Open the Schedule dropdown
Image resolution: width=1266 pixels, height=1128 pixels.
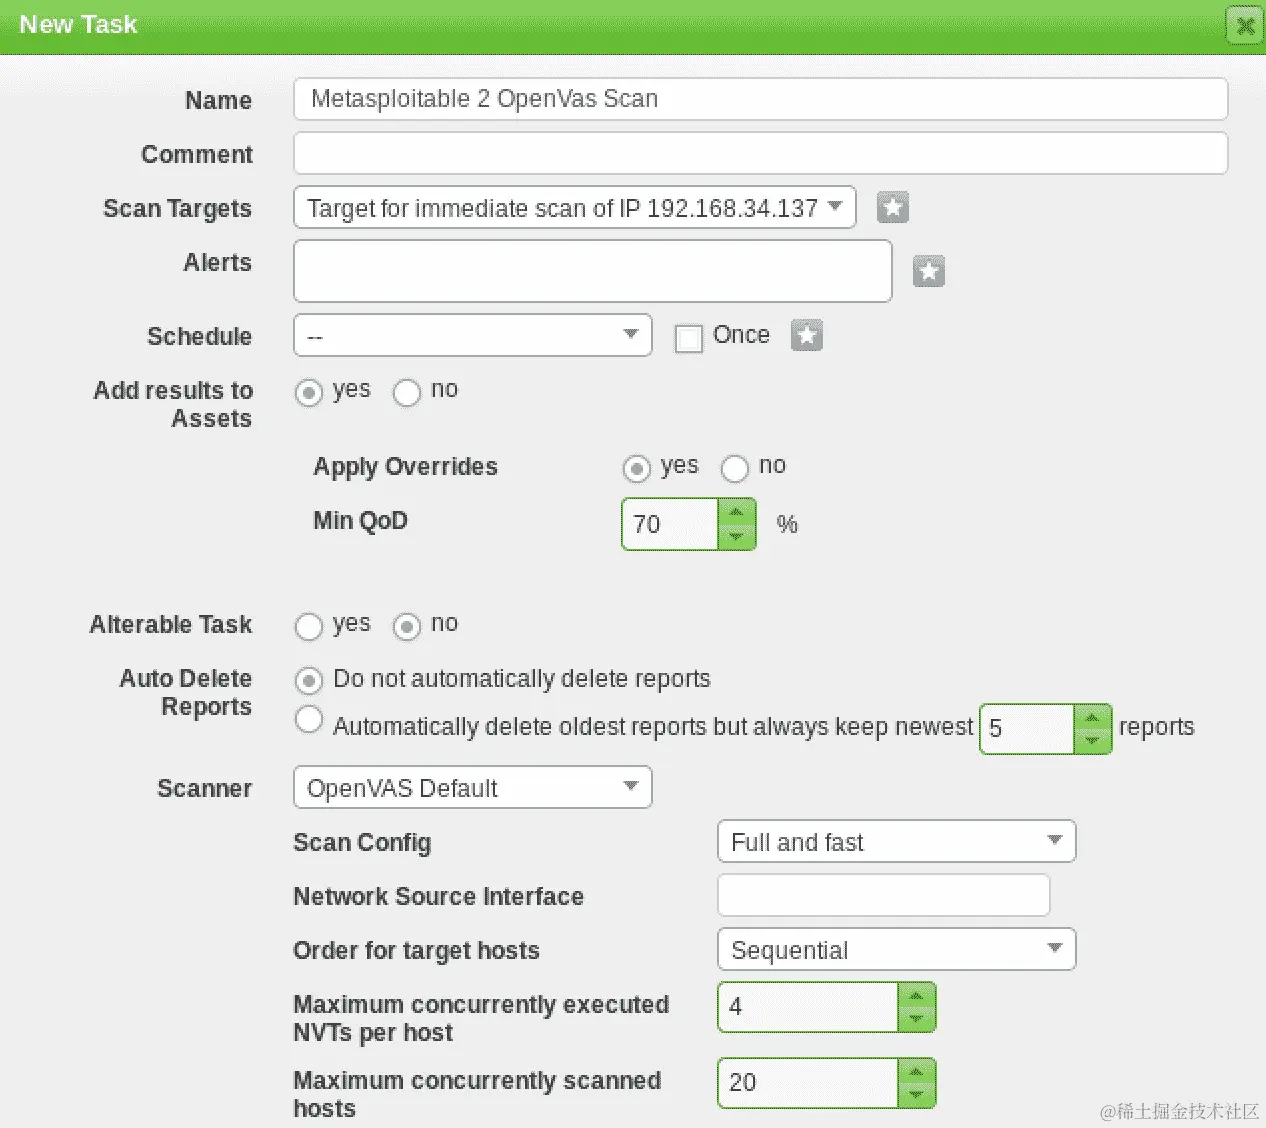point(473,335)
